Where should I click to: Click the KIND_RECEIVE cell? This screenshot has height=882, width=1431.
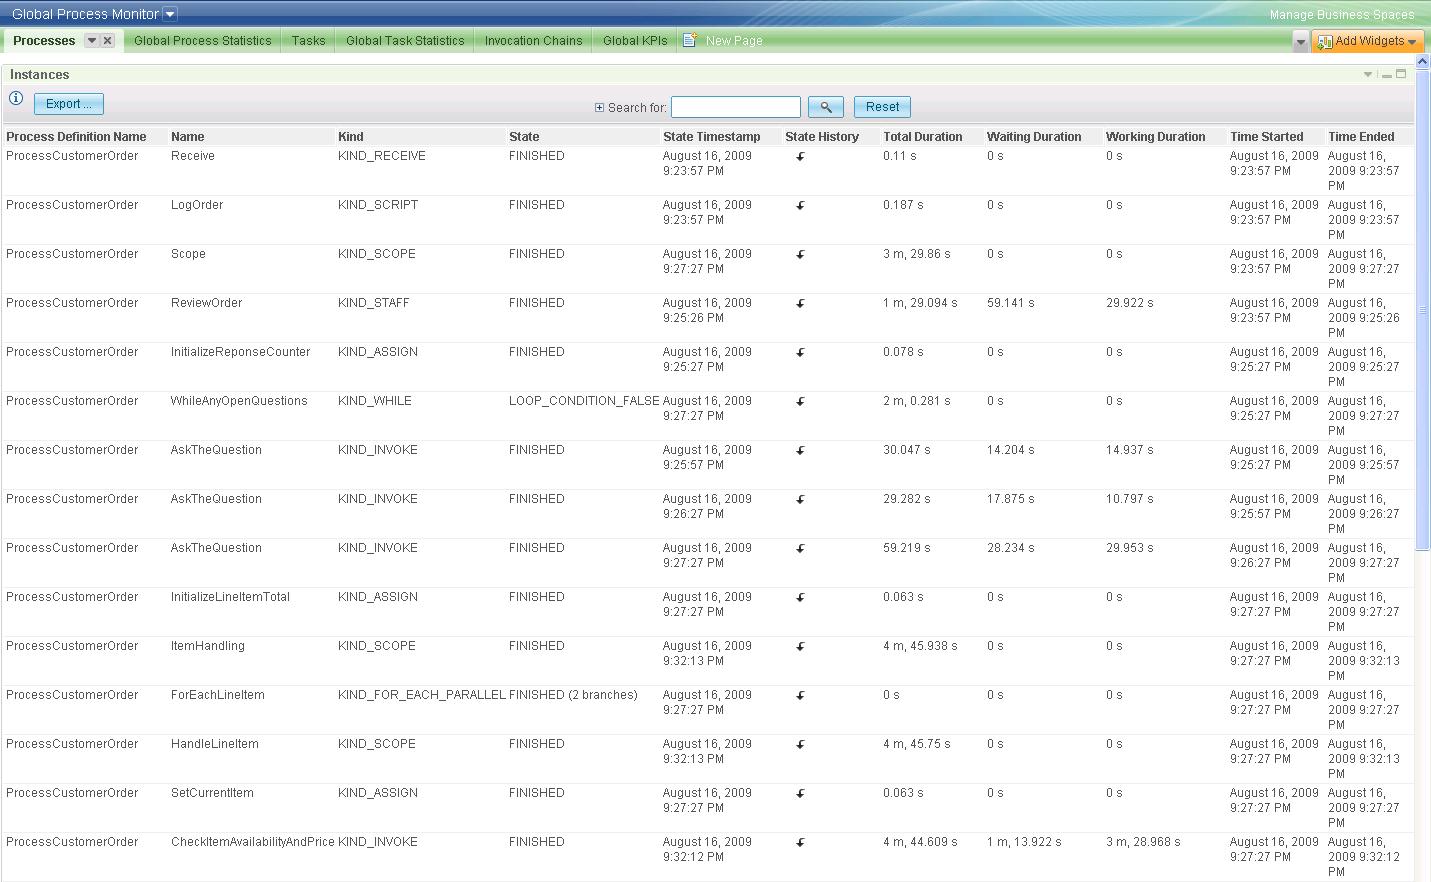click(382, 156)
